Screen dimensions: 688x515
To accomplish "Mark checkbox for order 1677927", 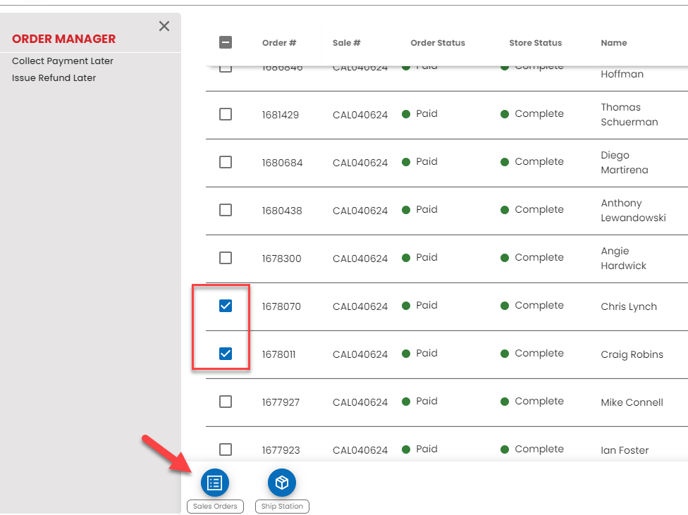I will [x=225, y=402].
